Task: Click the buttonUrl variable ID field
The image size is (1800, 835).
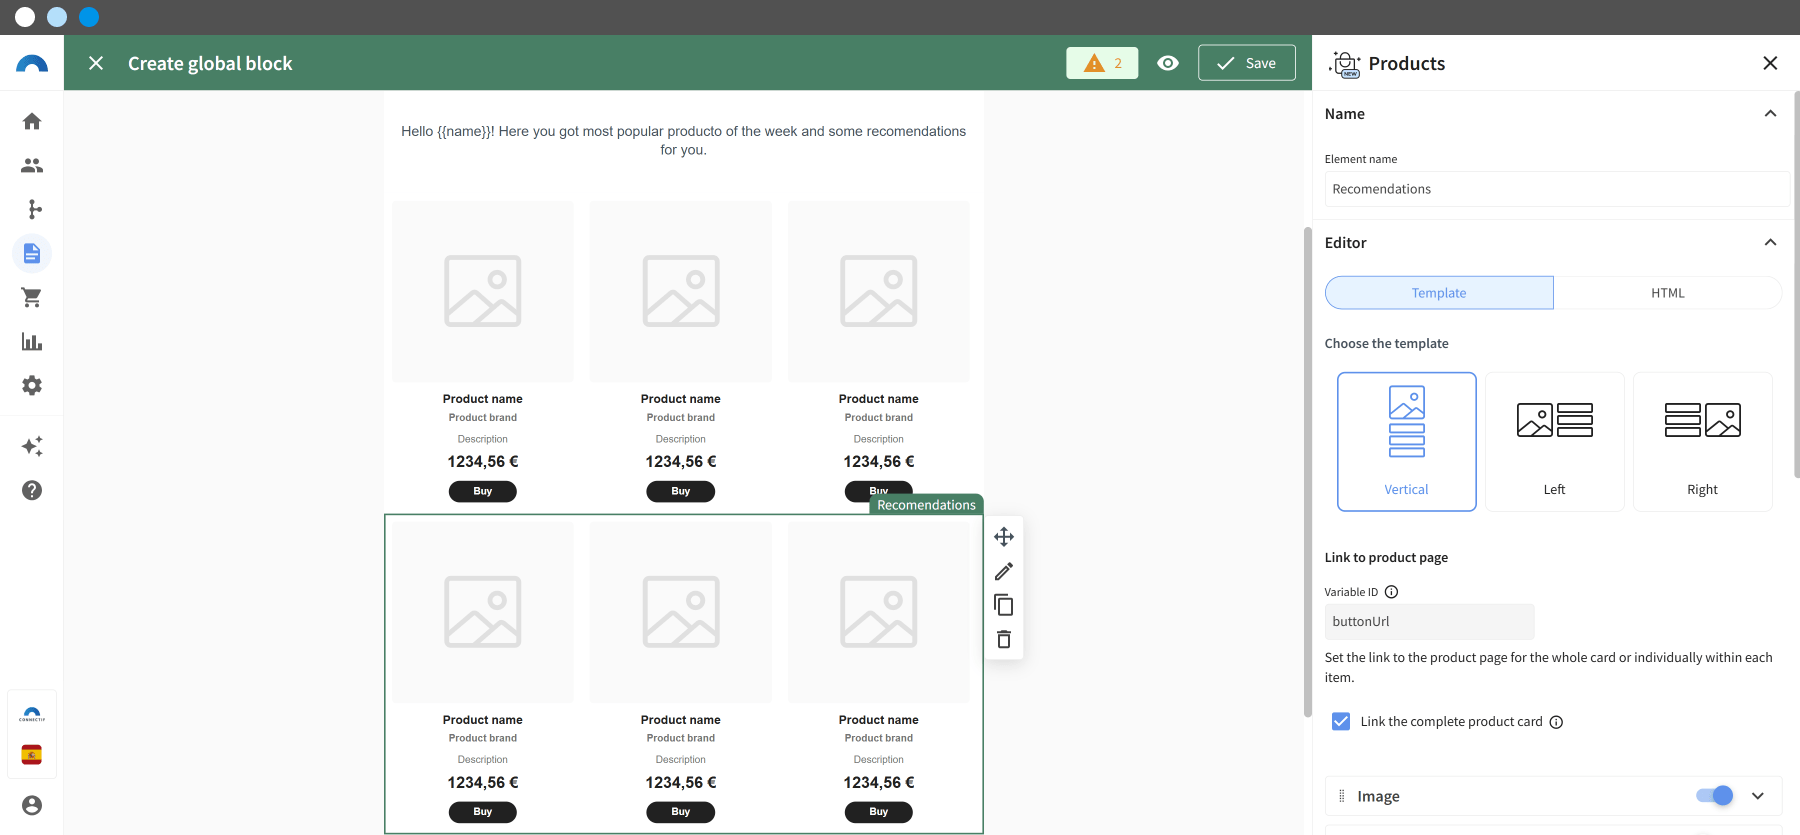Action: tap(1429, 621)
